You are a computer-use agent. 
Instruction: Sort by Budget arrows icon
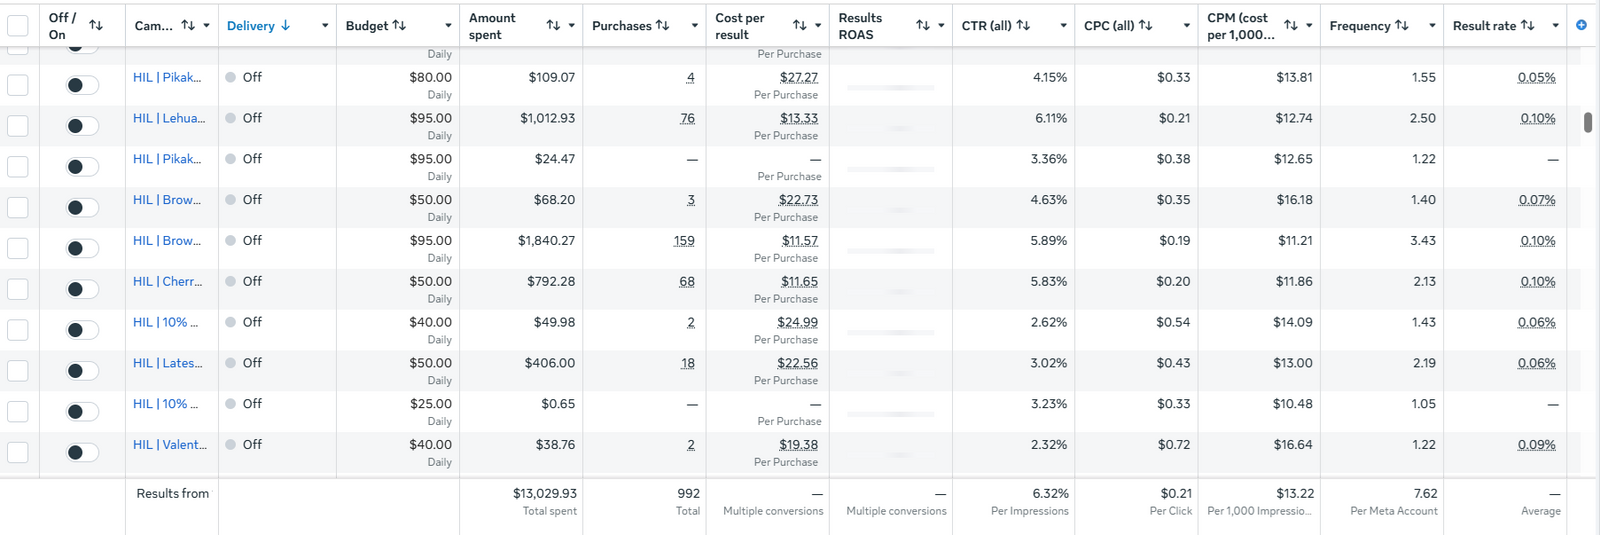399,25
